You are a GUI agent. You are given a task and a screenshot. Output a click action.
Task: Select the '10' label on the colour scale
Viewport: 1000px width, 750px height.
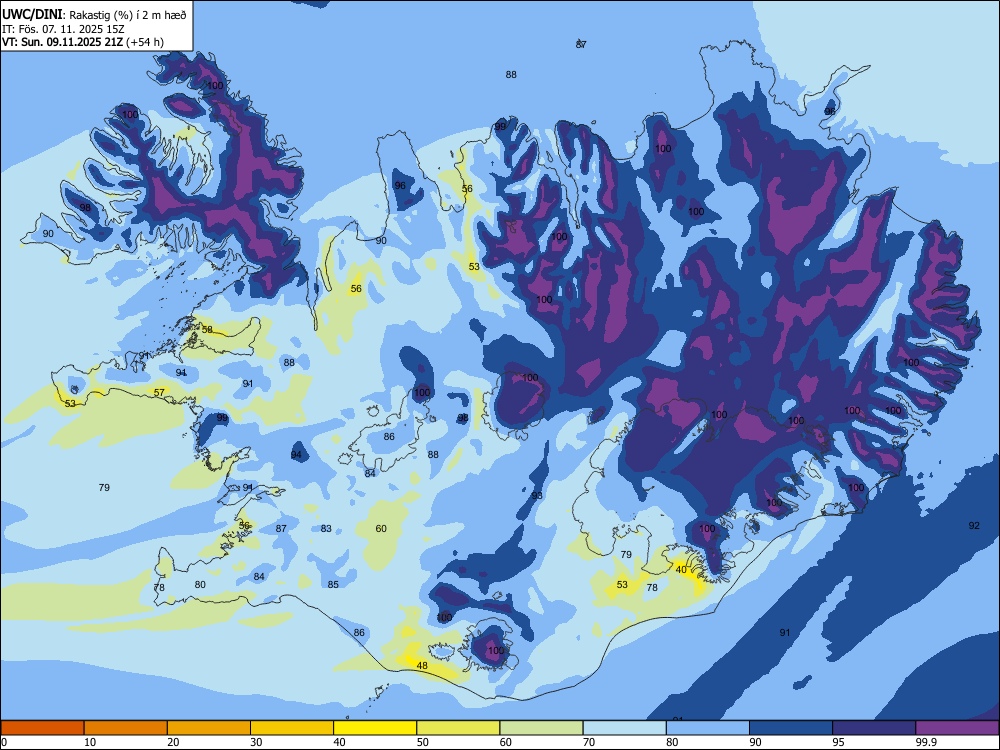click(90, 742)
